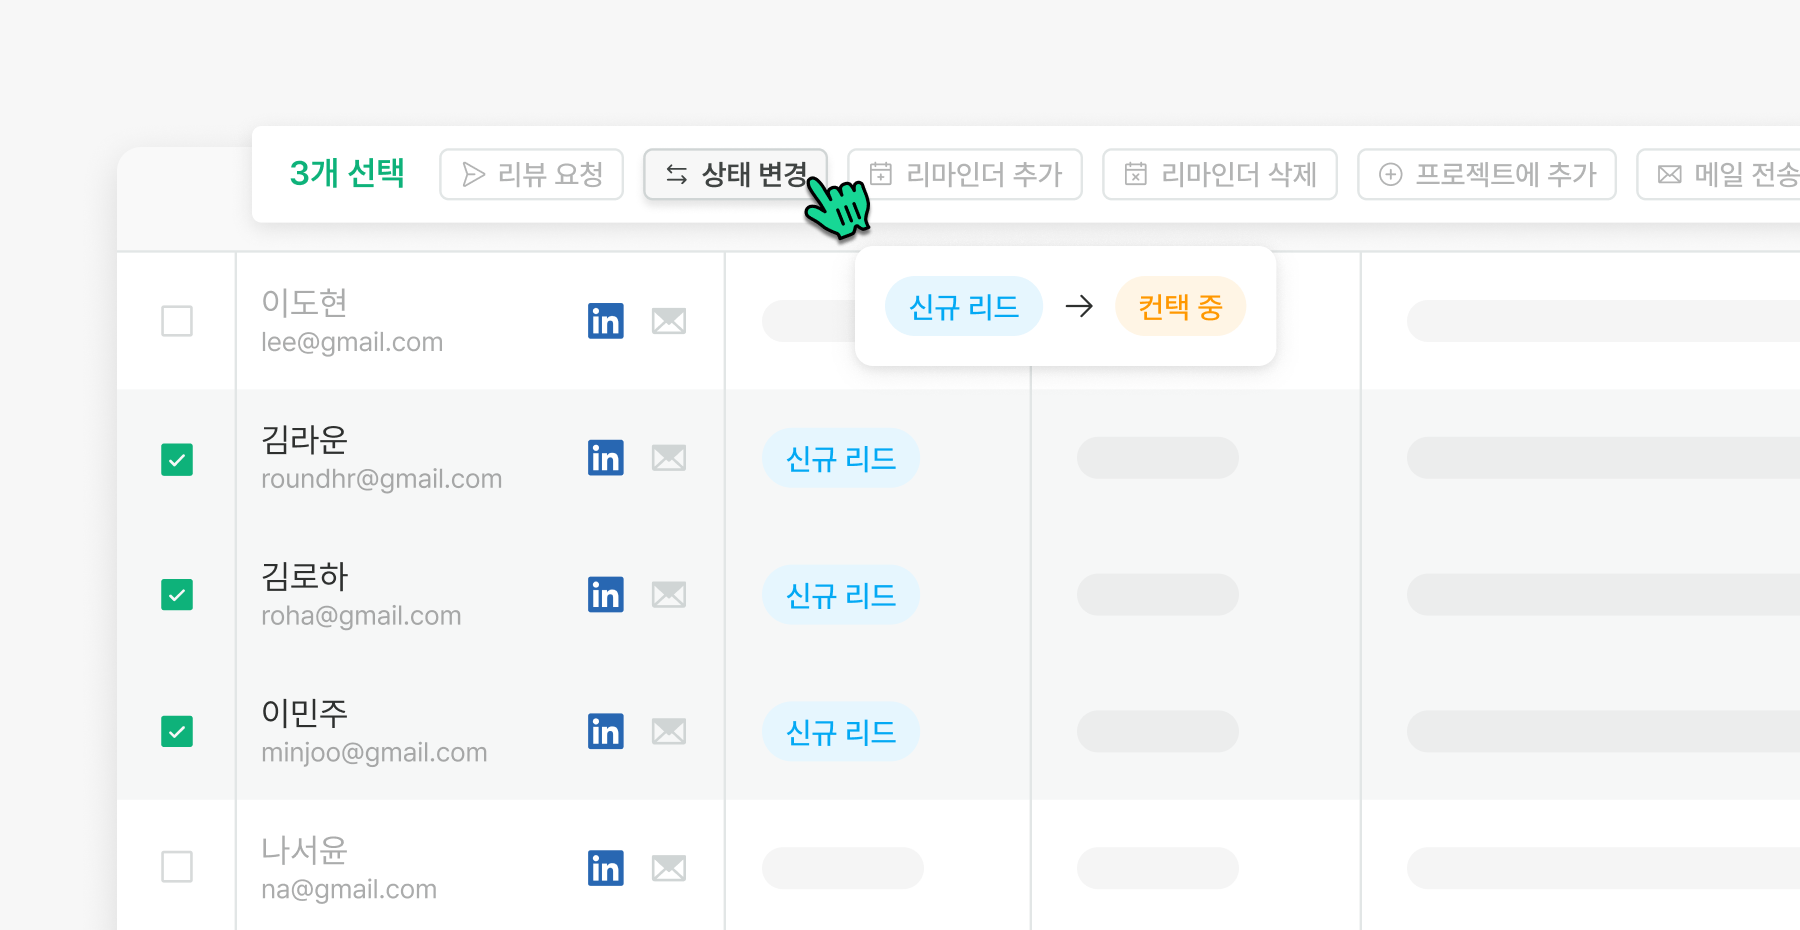Click mail icon beside lee@gmail.com
1800x930 pixels.
[x=668, y=321]
